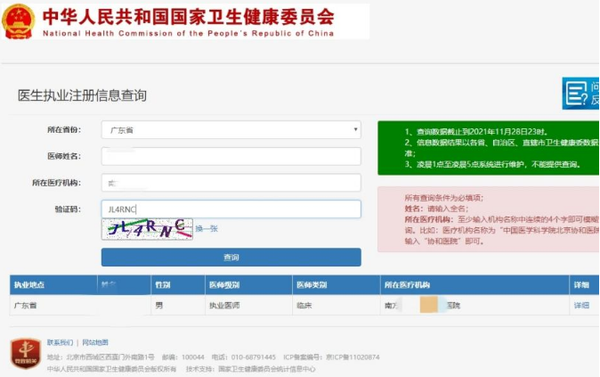Click the 医生执业注册信息查询 page heading

click(82, 95)
